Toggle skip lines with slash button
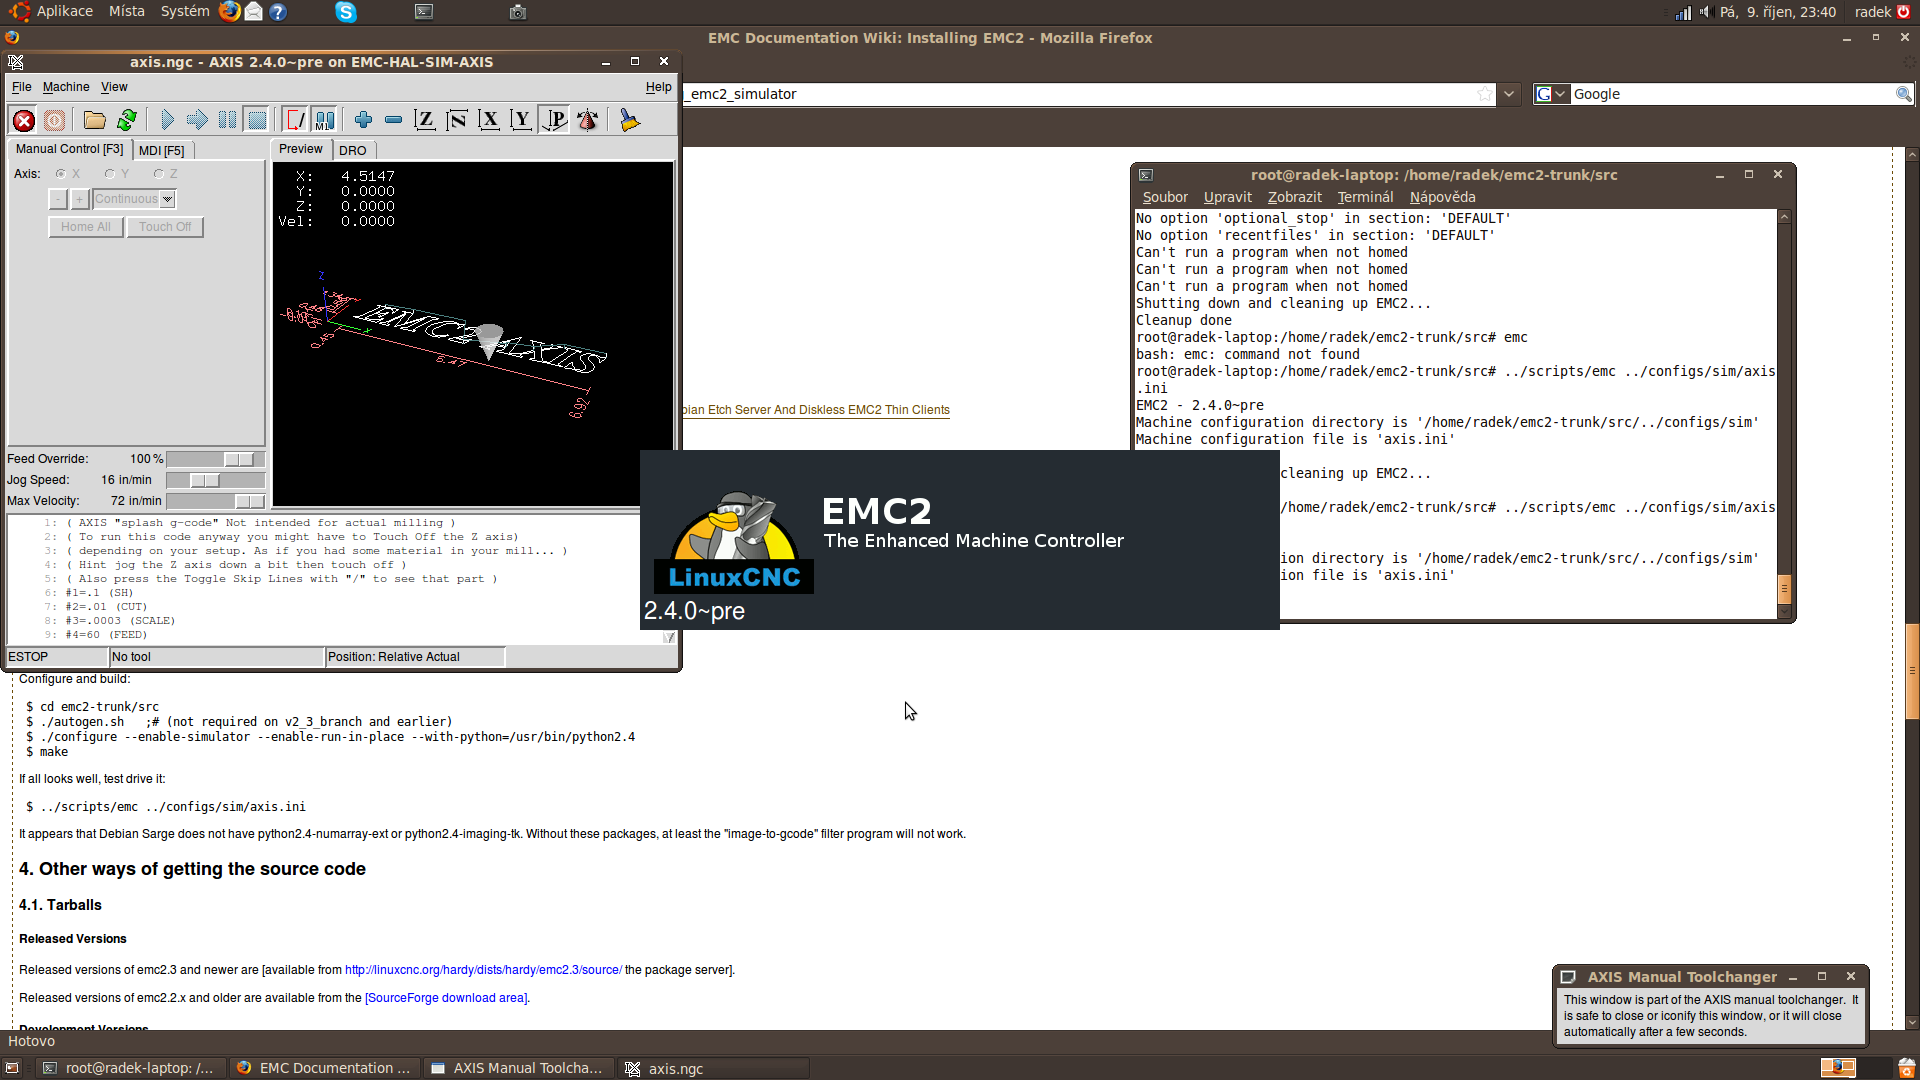 [x=295, y=121]
